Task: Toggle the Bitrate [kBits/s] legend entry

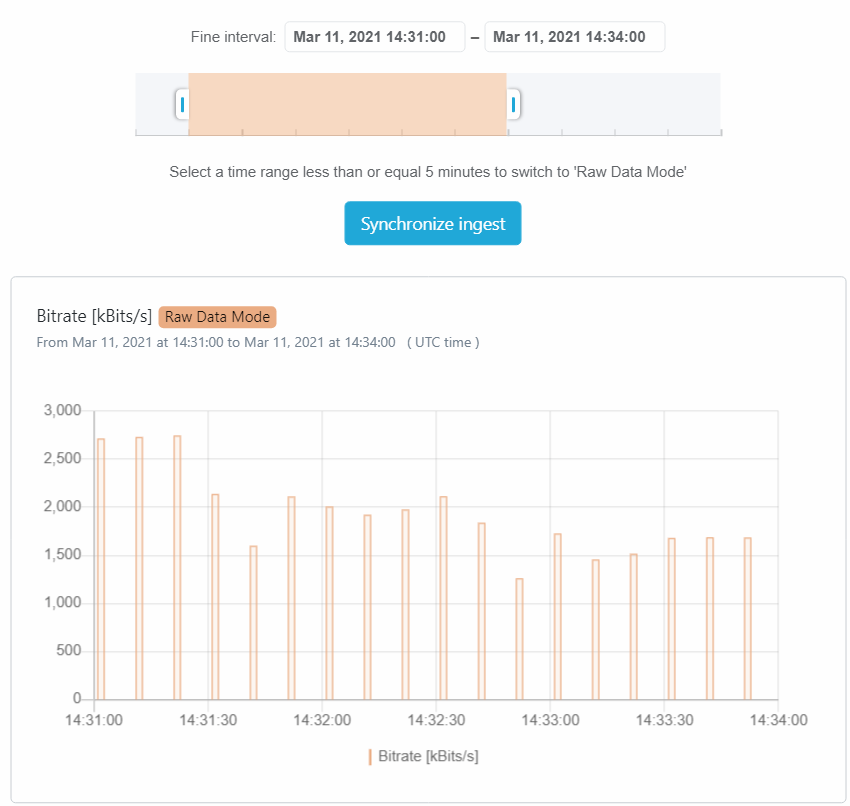Action: click(x=423, y=756)
